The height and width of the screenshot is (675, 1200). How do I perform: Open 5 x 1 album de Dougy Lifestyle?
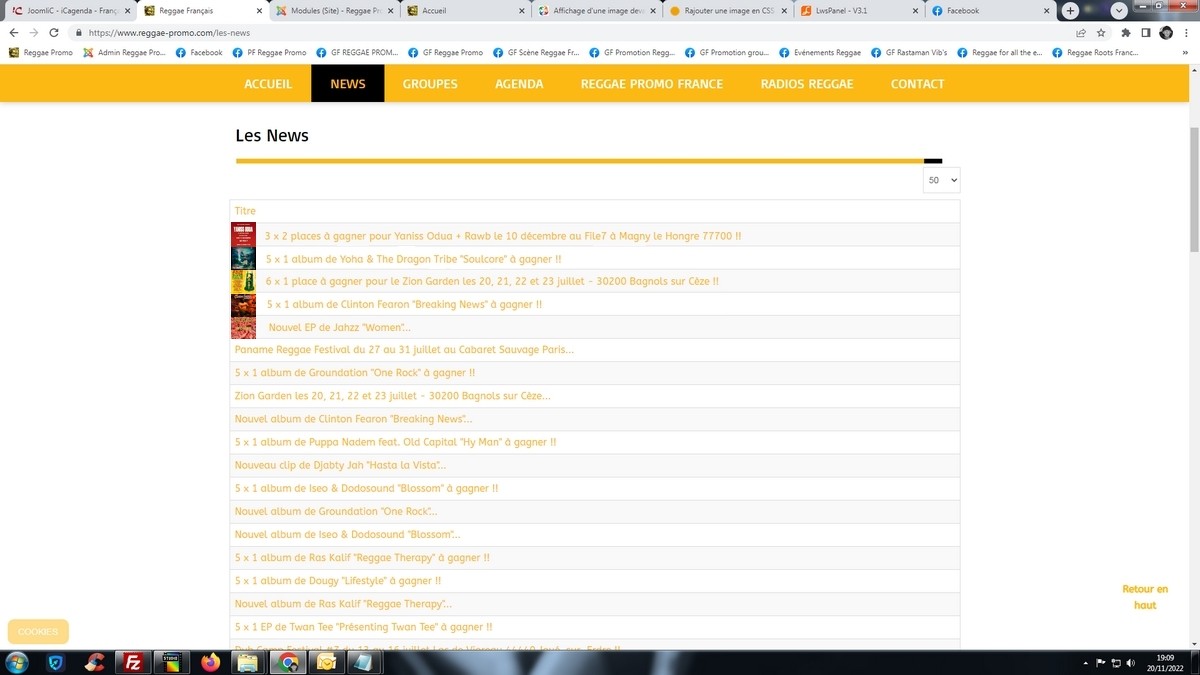coord(337,580)
